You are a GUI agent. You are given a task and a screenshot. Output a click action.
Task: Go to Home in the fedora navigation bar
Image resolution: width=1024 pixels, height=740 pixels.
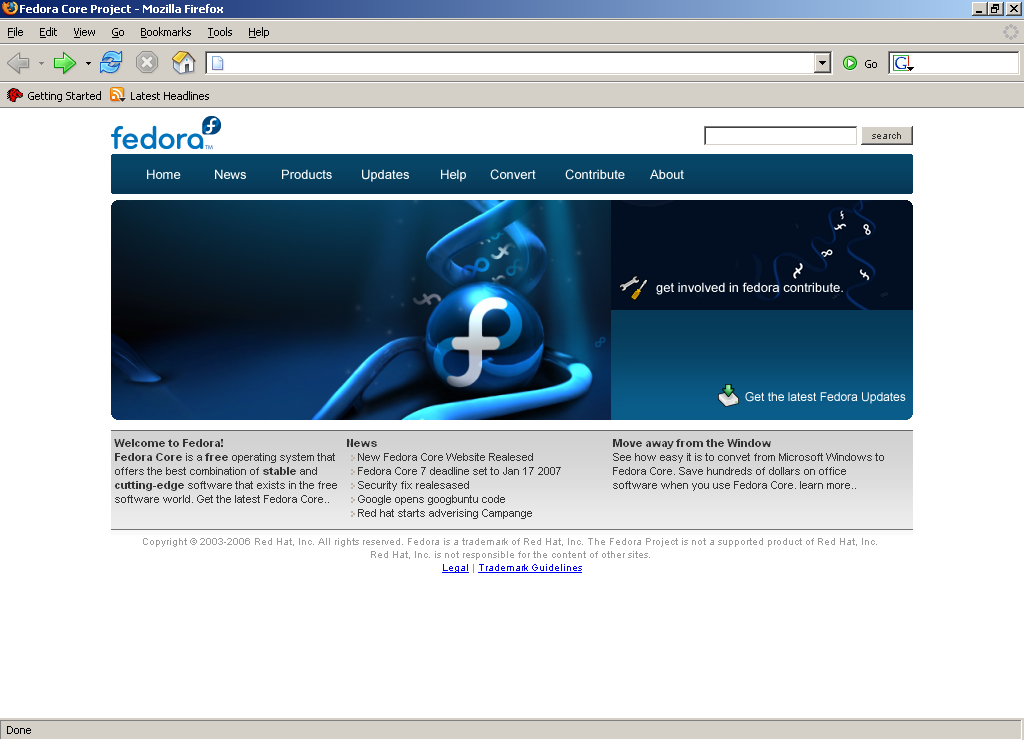point(163,174)
